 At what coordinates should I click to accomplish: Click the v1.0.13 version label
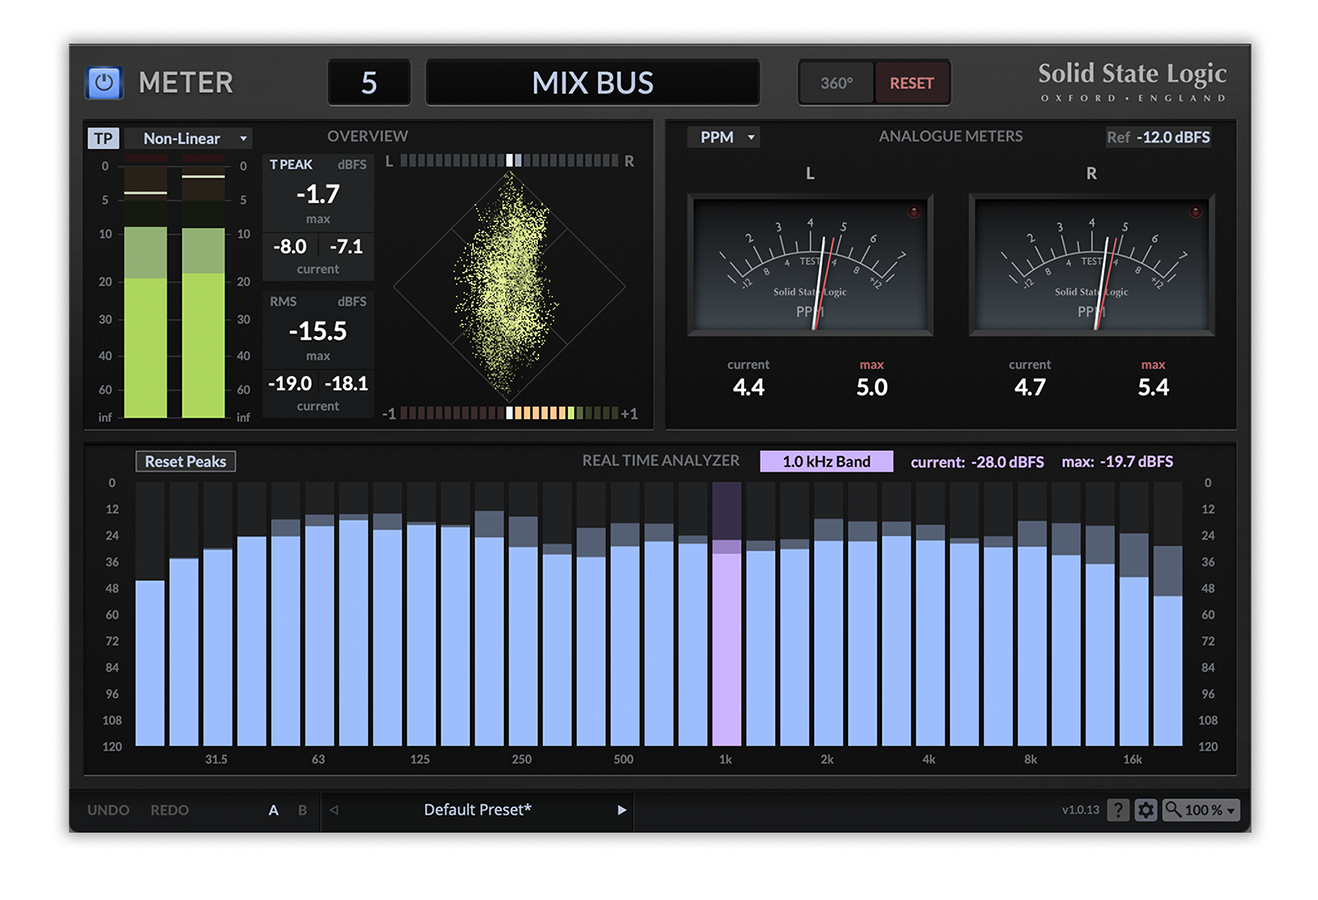tap(1080, 810)
